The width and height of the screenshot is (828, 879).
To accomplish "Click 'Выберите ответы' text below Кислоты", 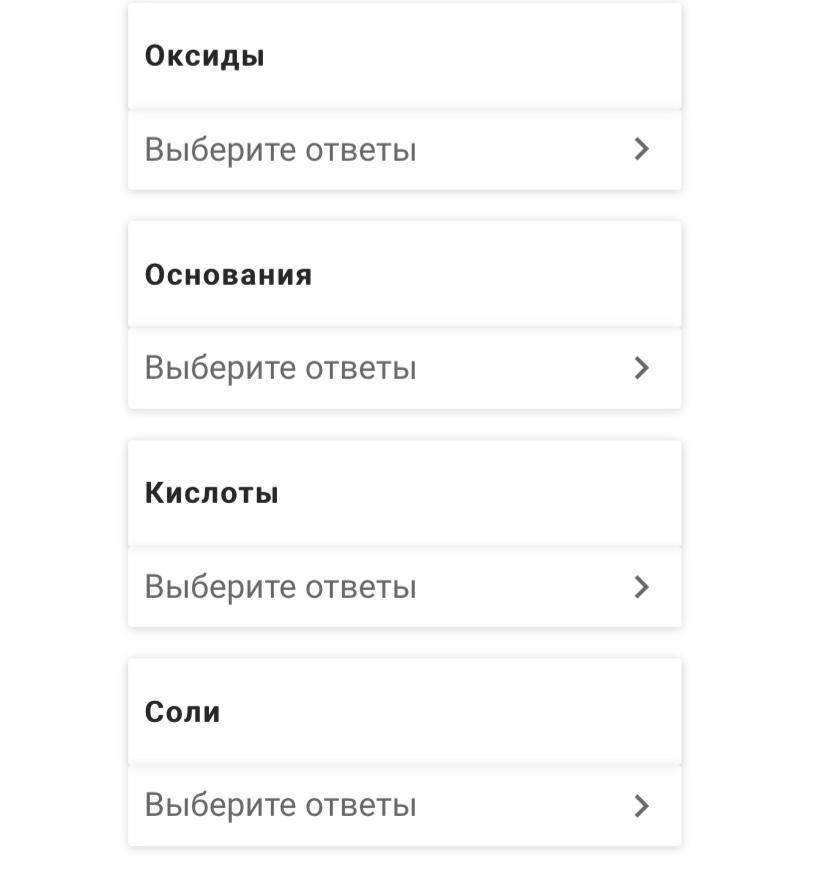I will [x=280, y=587].
